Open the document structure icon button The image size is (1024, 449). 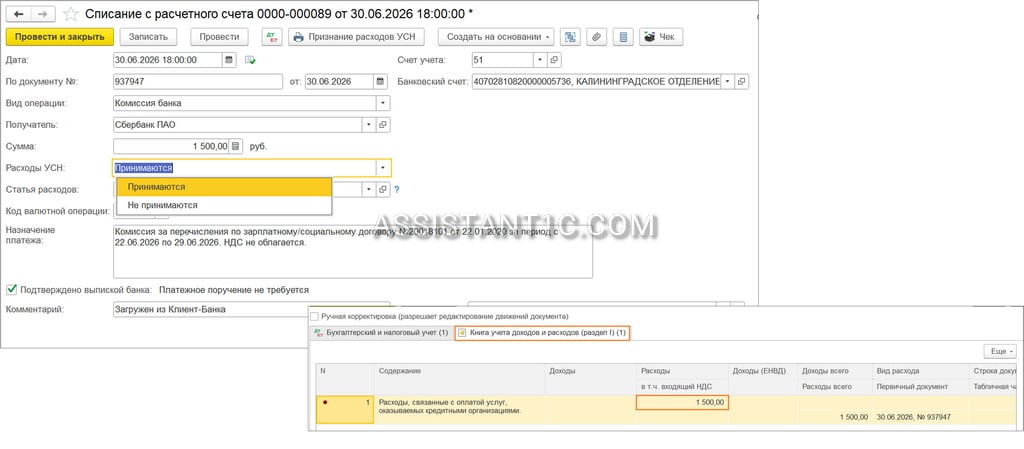(x=570, y=37)
